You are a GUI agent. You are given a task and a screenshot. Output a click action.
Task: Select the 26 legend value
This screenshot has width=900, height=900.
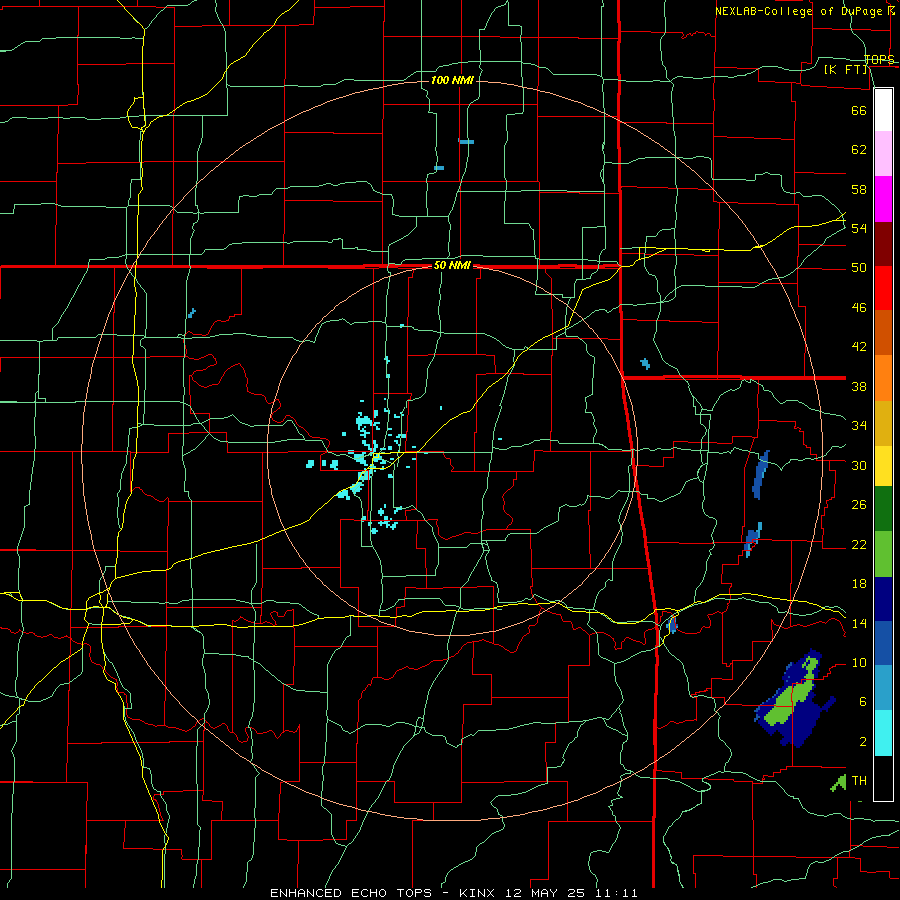(x=859, y=505)
